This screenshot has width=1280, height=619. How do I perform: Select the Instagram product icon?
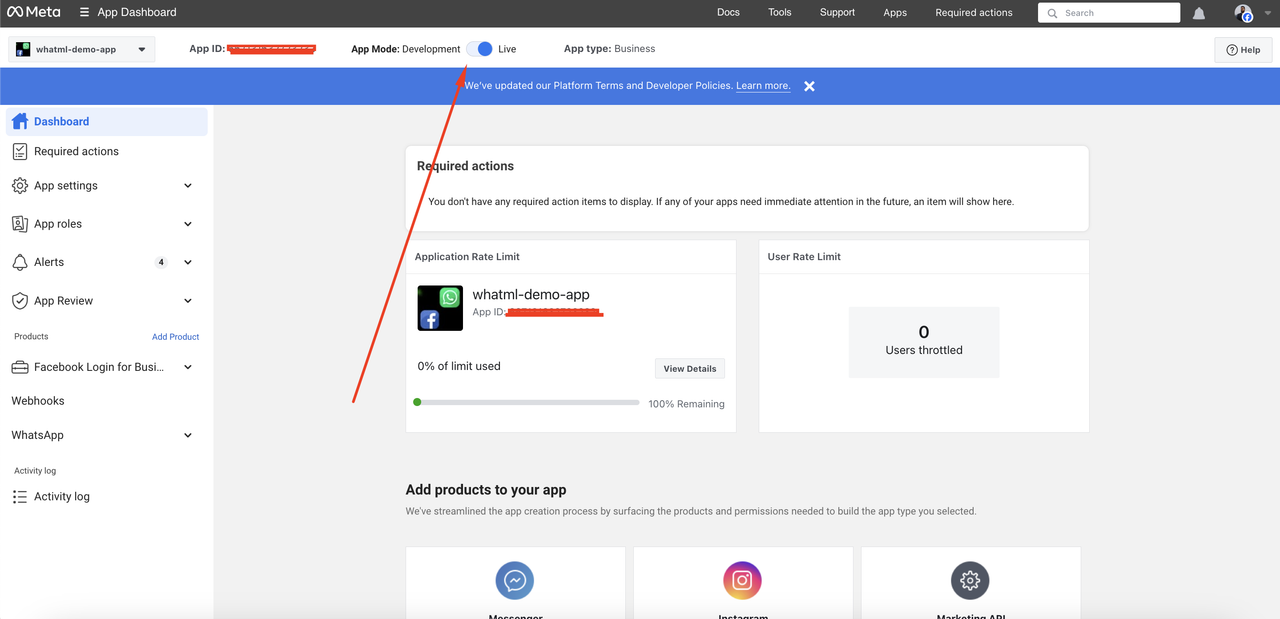(x=742, y=580)
